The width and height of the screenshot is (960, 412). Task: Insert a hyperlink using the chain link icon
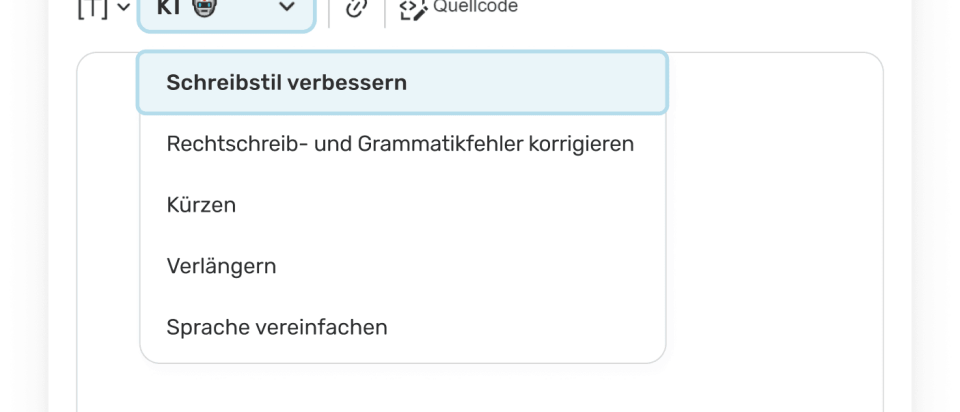[356, 9]
